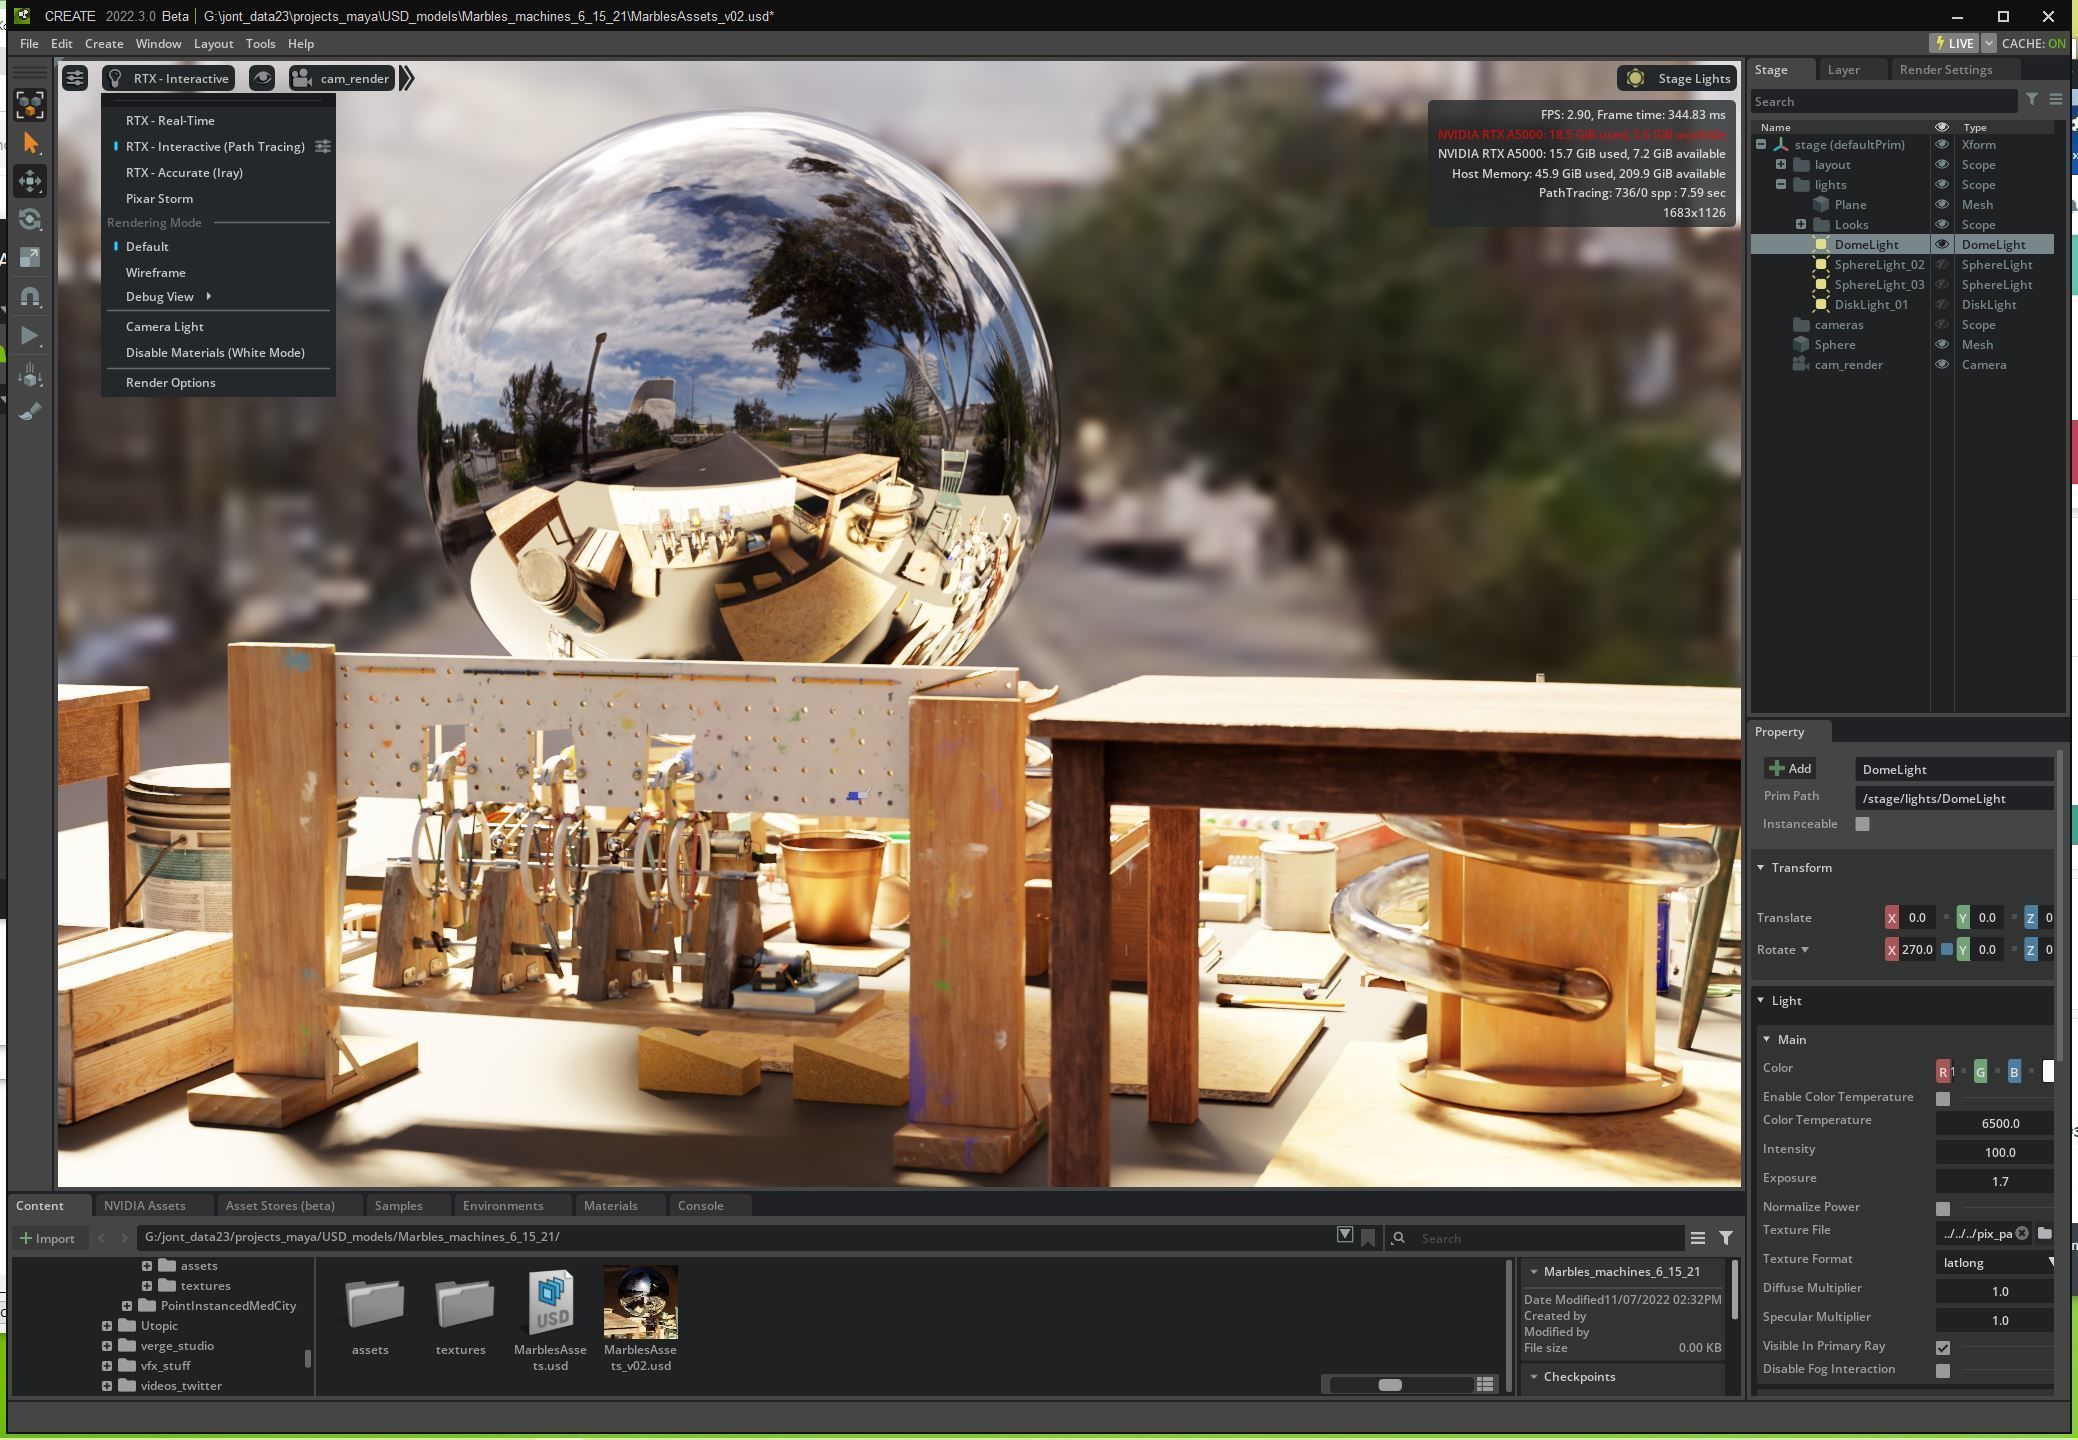
Task: Click the light Color white swatch
Action: tap(2047, 1071)
